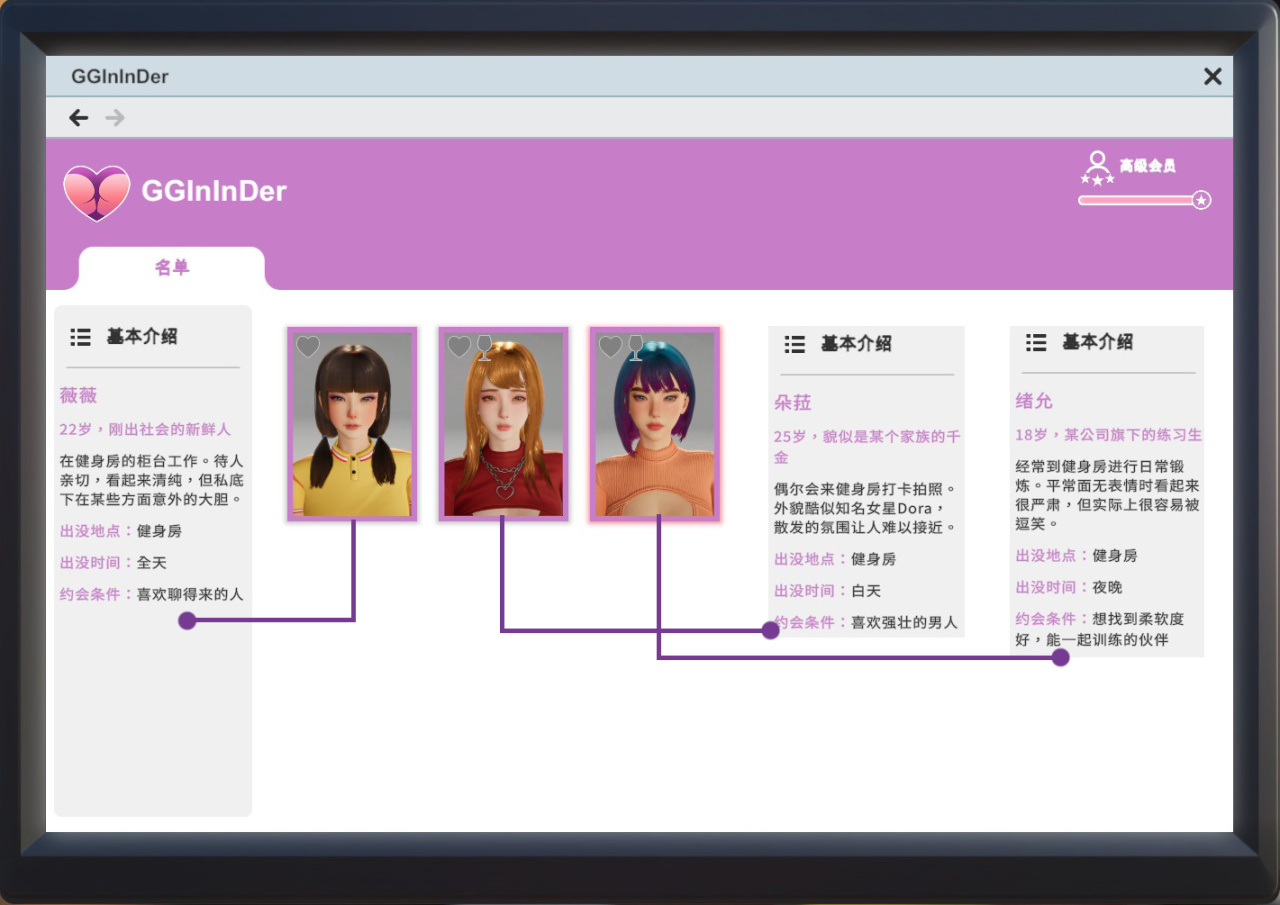Click the 基本介绍 heading above 薇薇

pos(142,337)
